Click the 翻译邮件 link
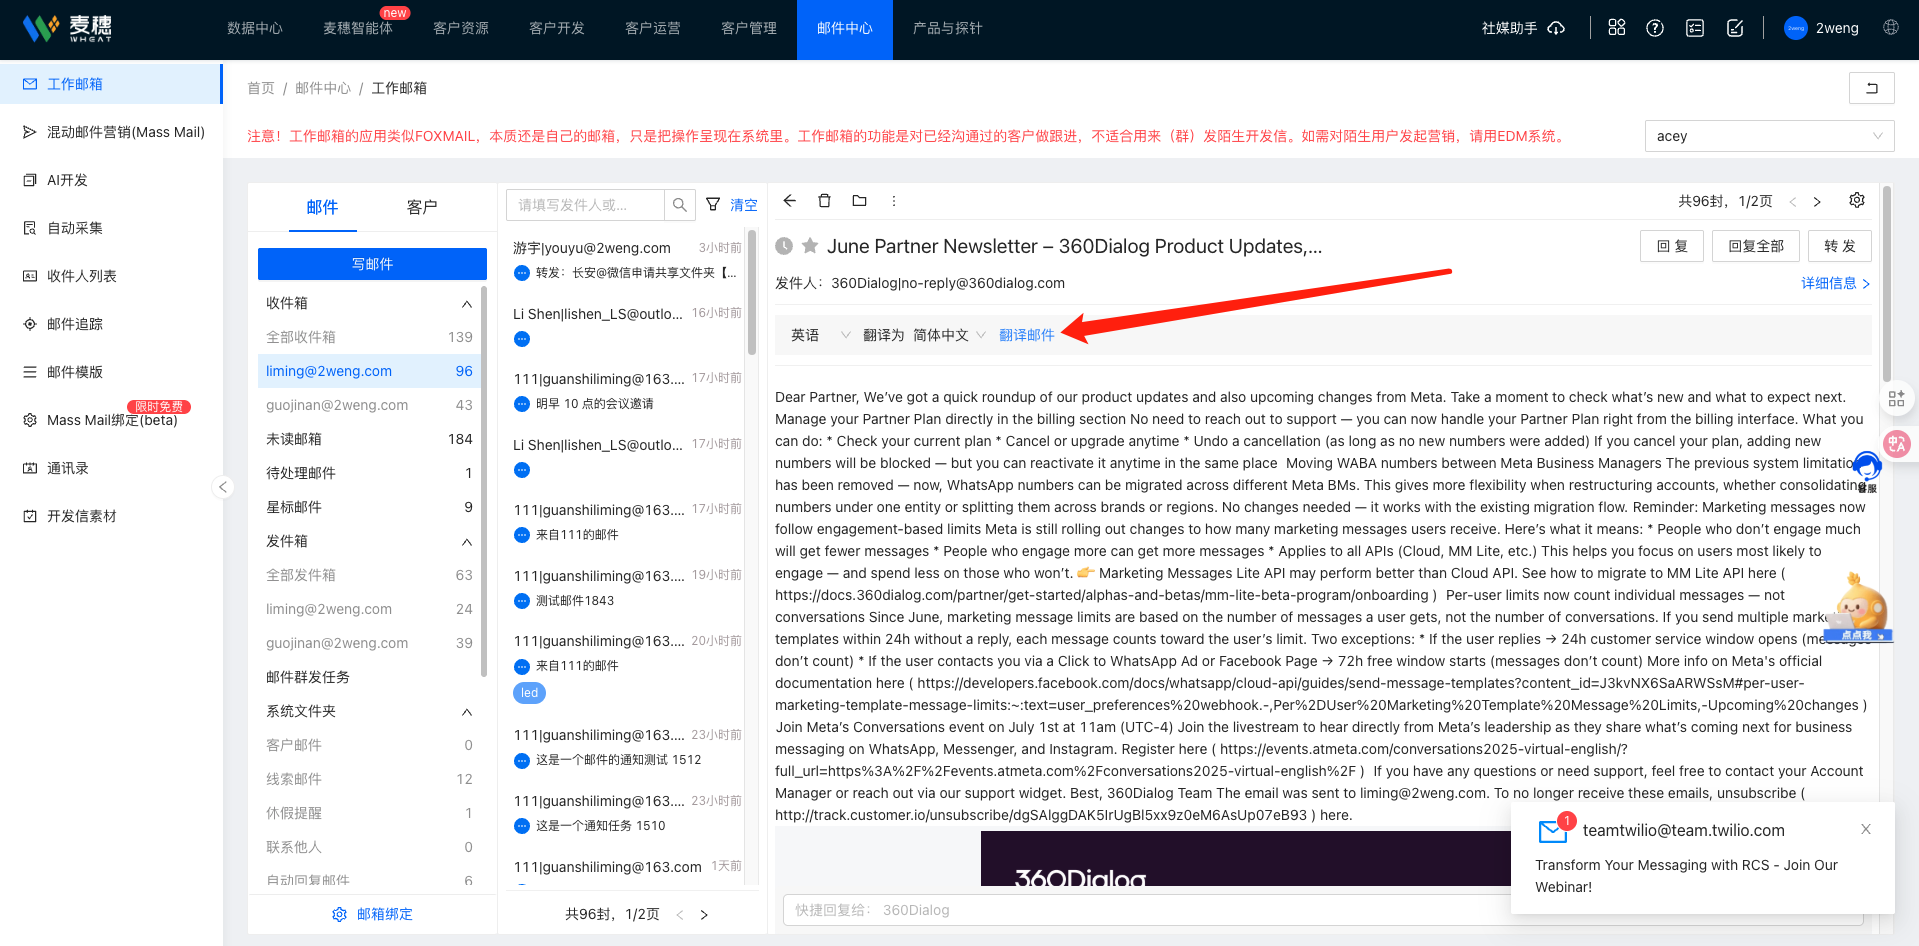 tap(1026, 335)
